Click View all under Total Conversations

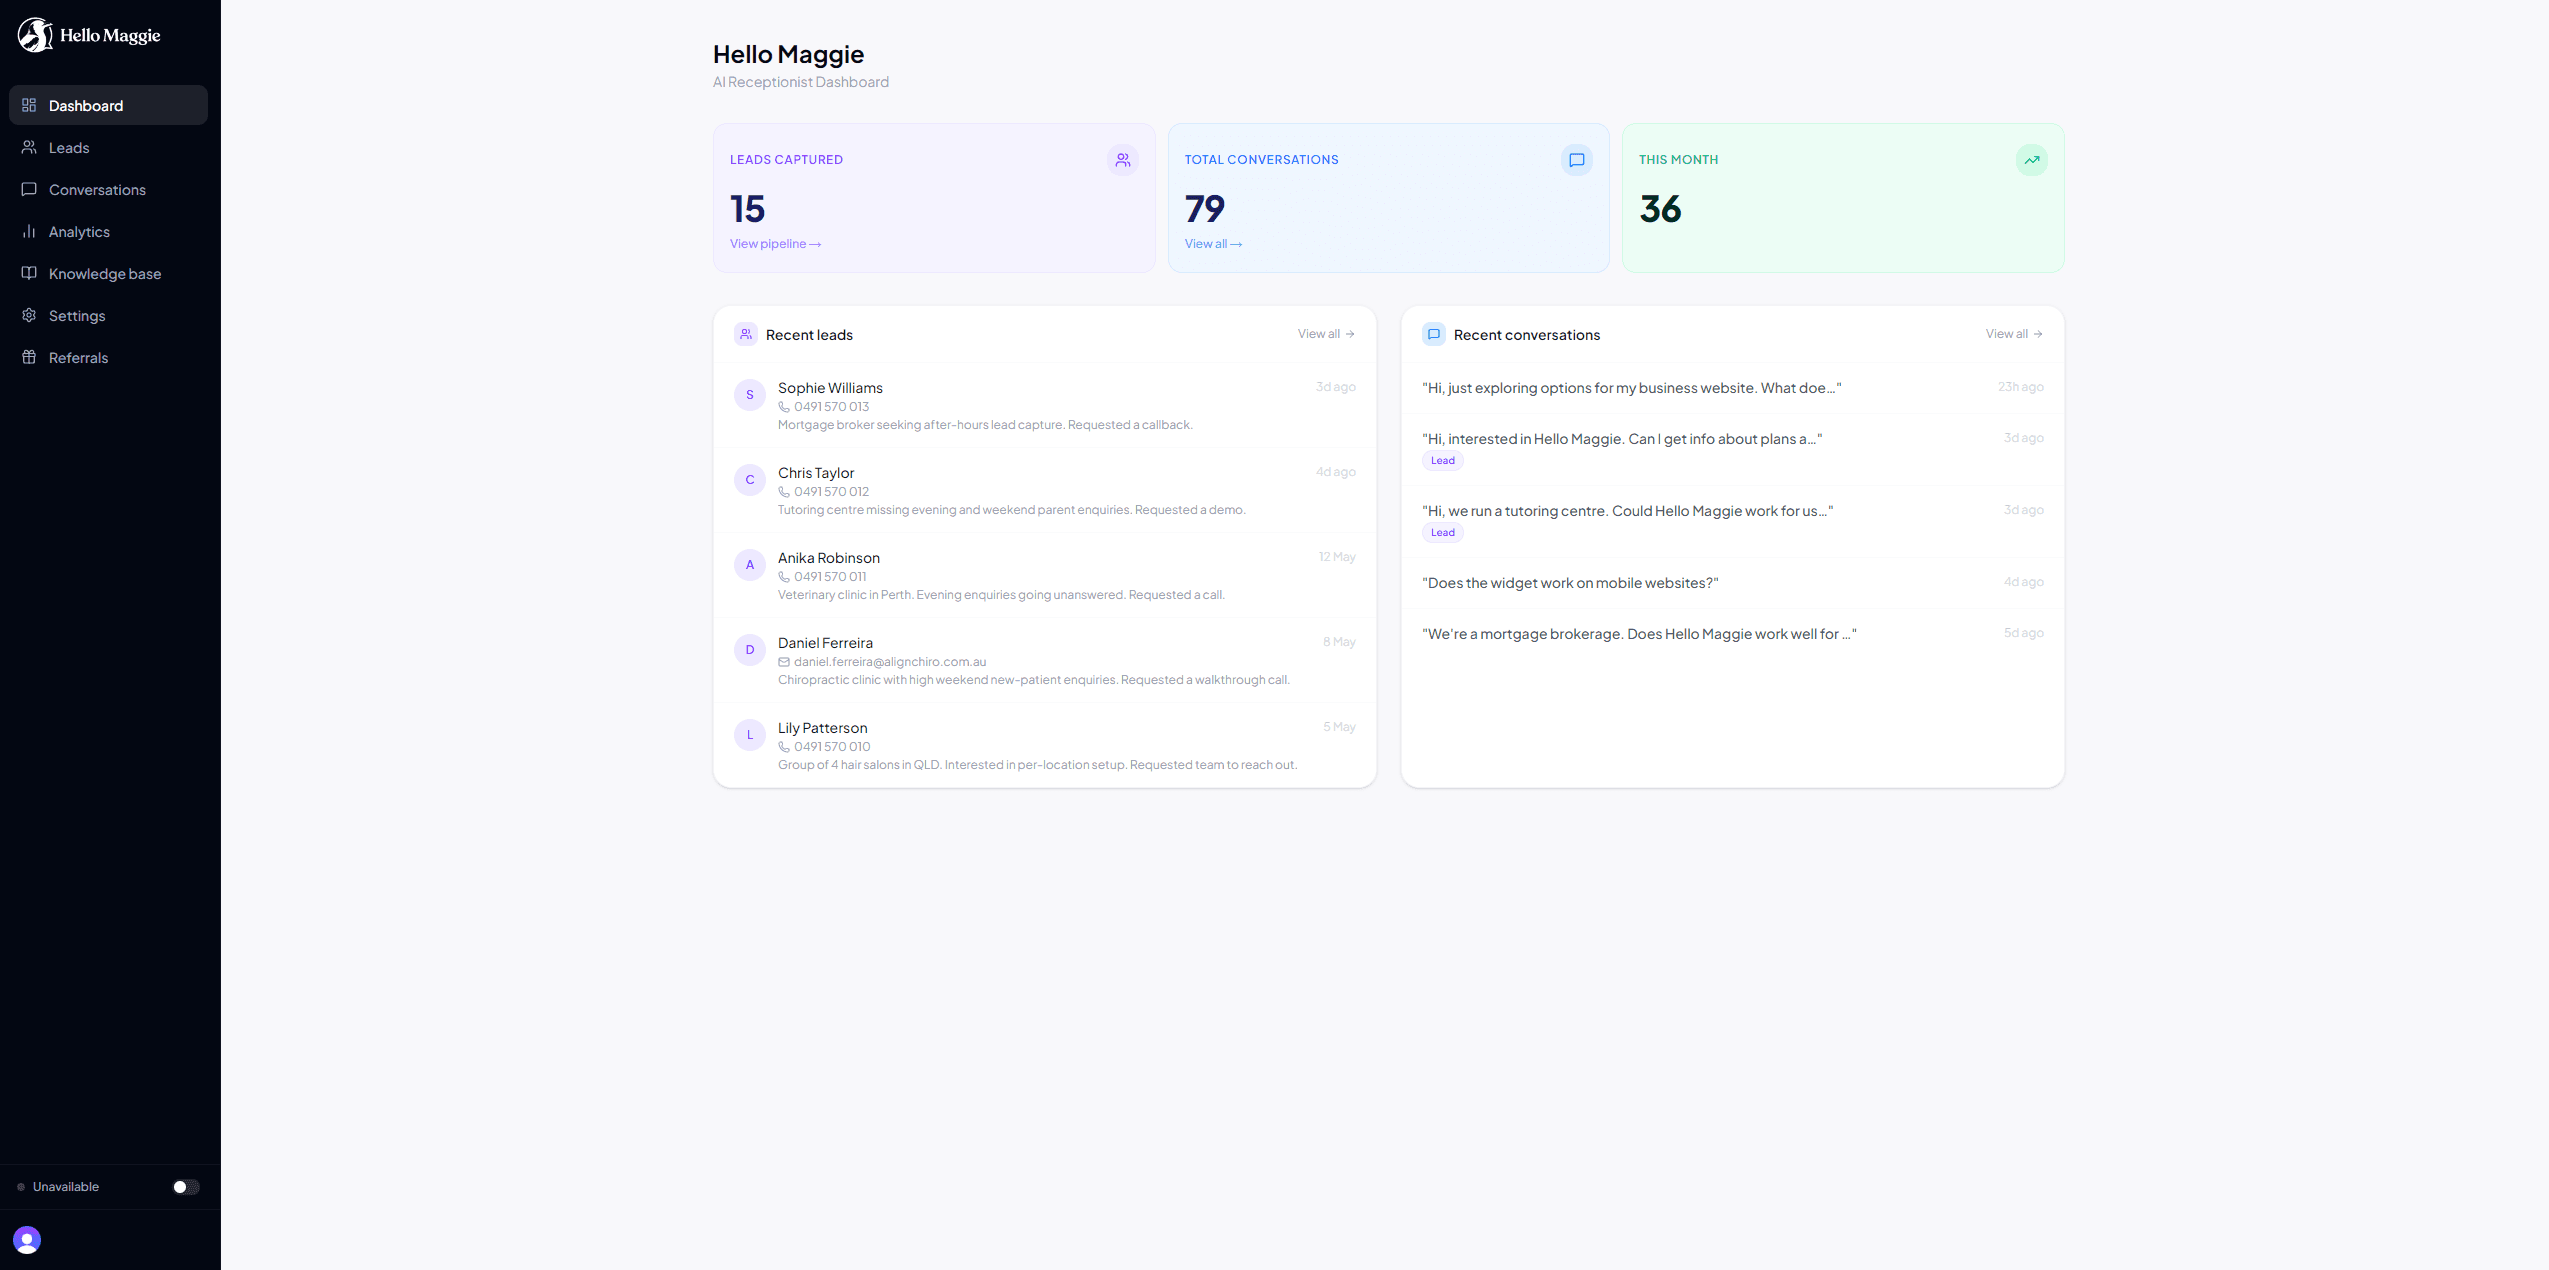coord(1213,244)
